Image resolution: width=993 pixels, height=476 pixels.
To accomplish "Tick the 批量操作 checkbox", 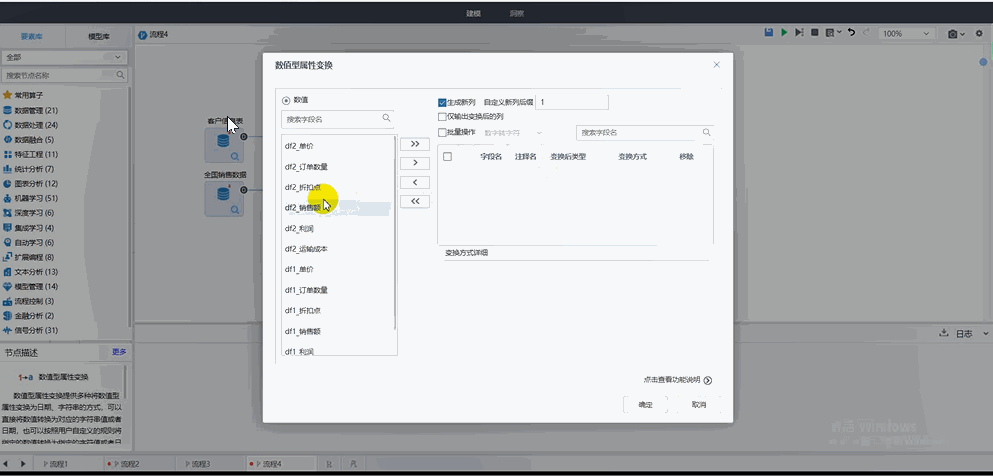I will [443, 132].
